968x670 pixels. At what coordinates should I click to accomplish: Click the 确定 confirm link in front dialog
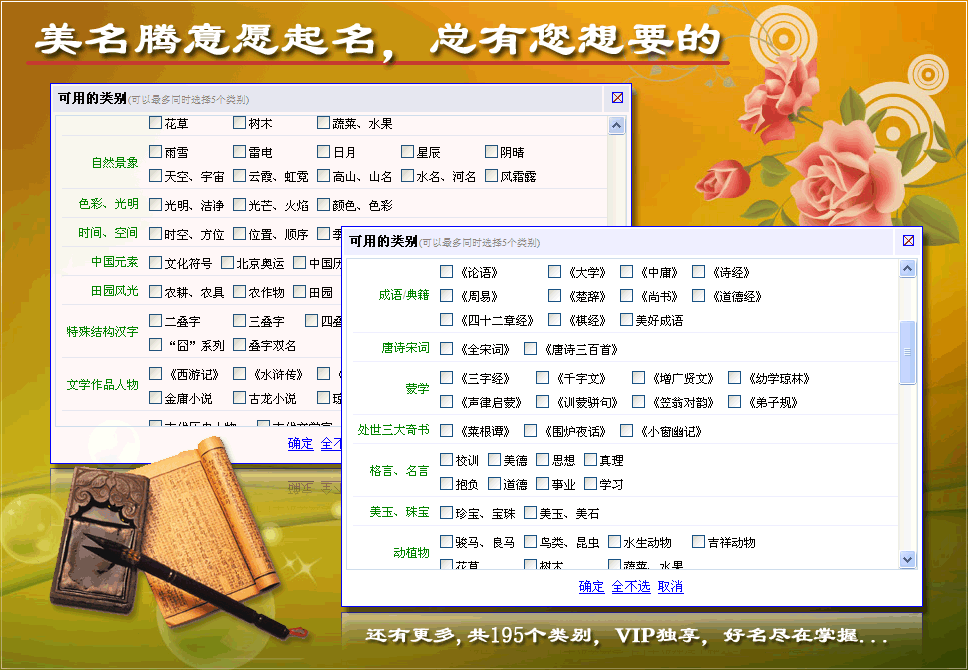[x=590, y=587]
